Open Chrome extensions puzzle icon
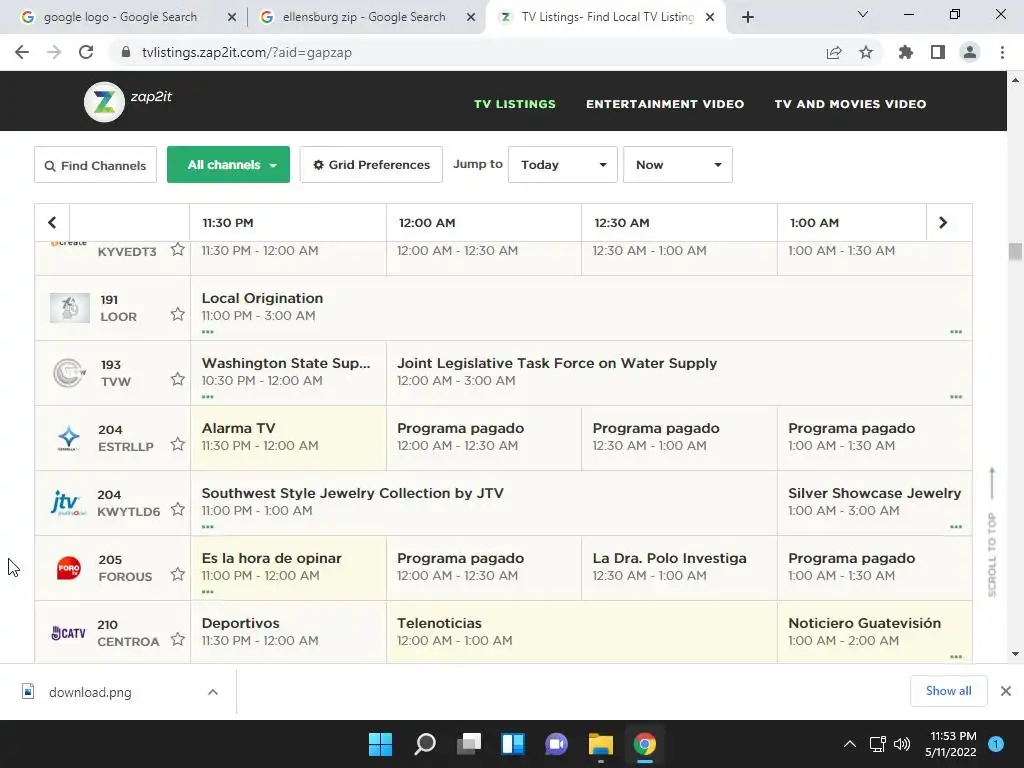 pos(906,52)
